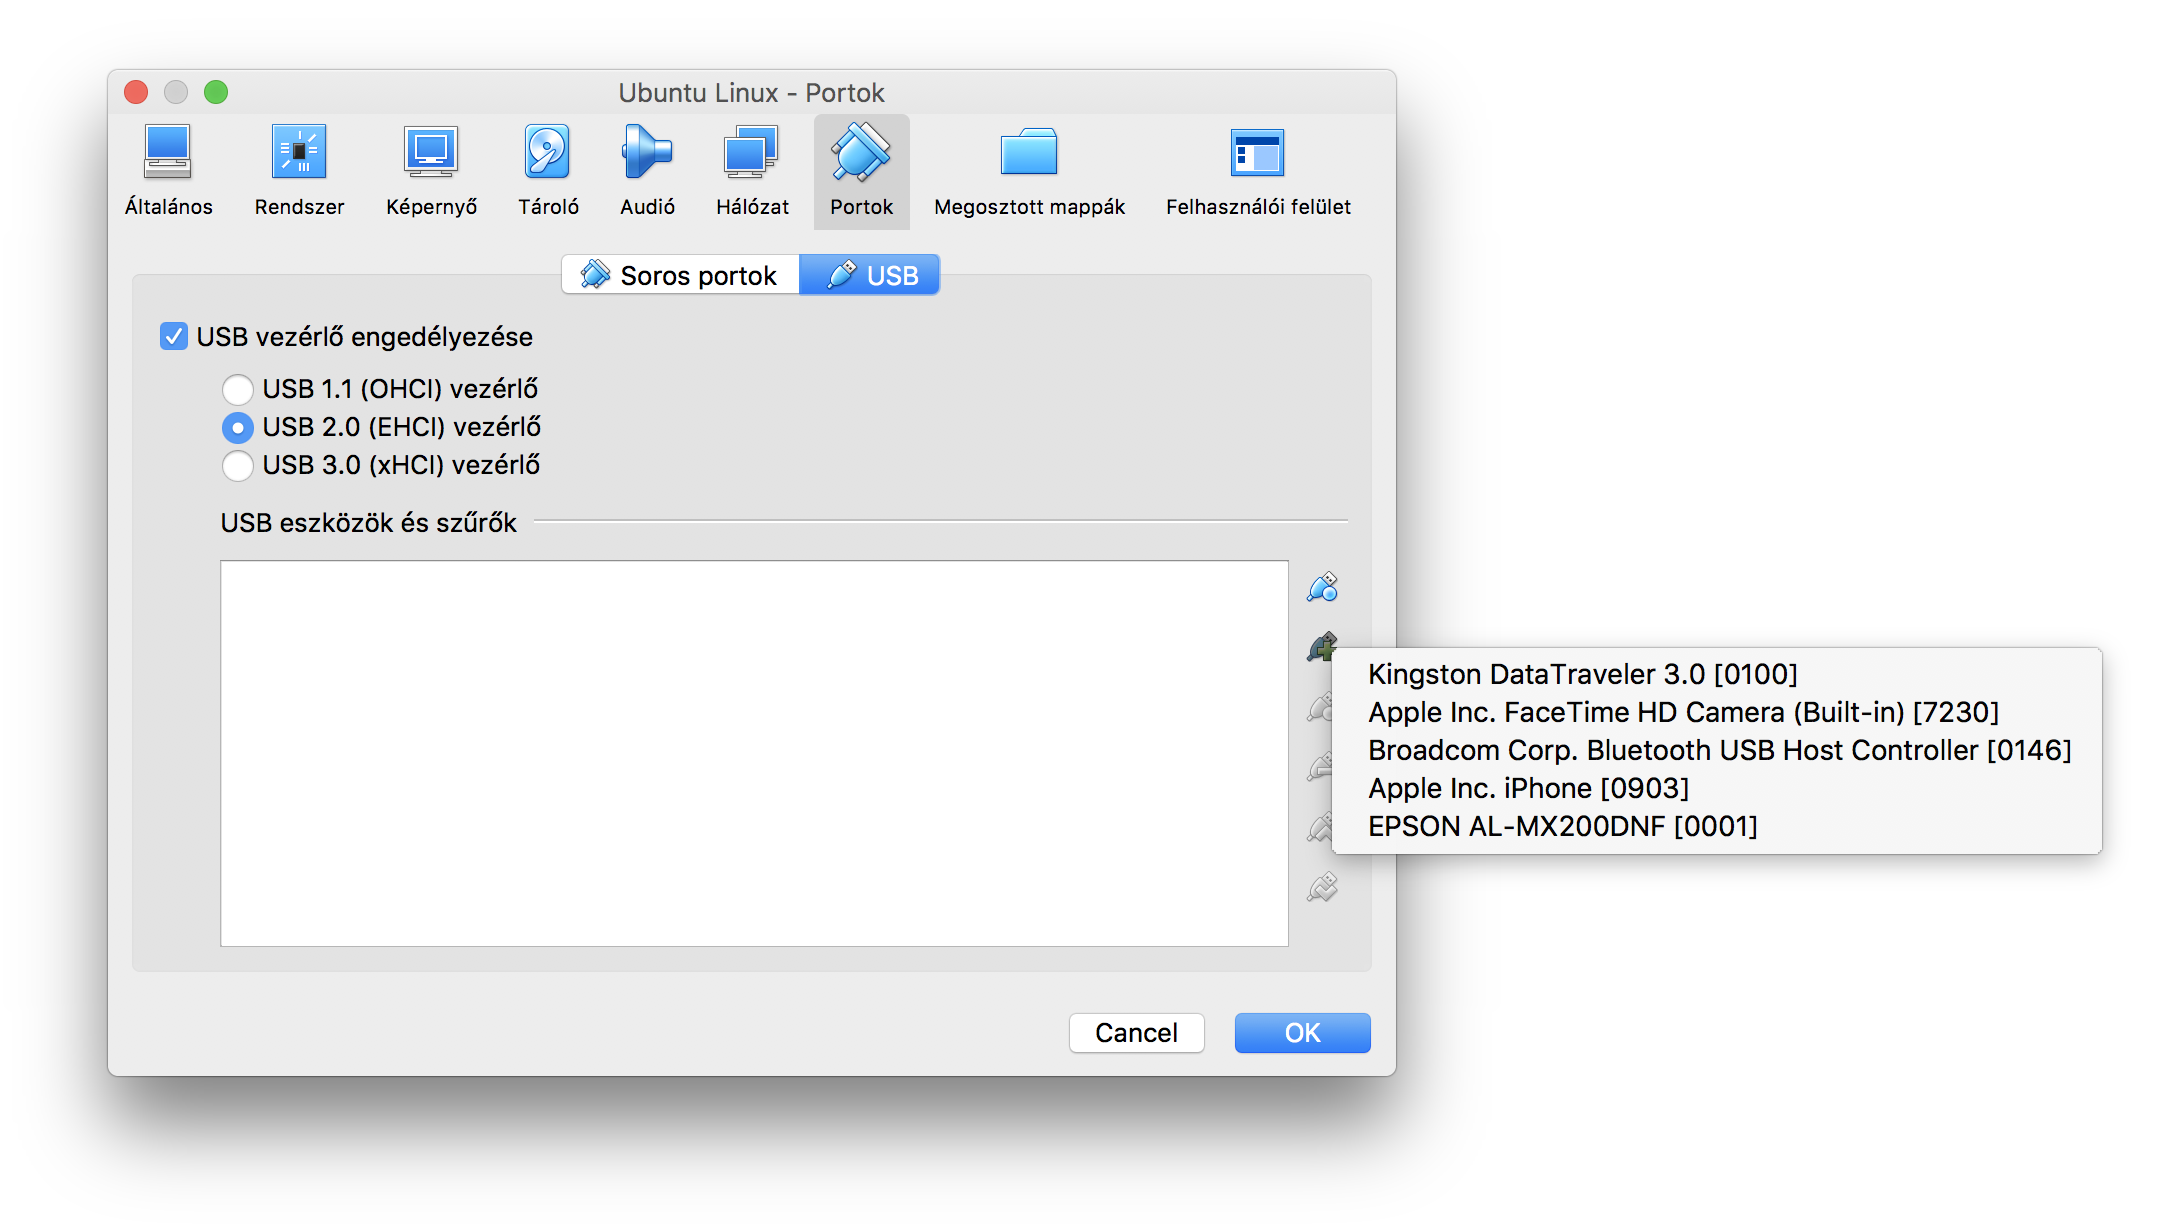Viewport: 2172px width, 1224px height.
Task: Open the Felhasználói felület section
Action: [x=1257, y=172]
